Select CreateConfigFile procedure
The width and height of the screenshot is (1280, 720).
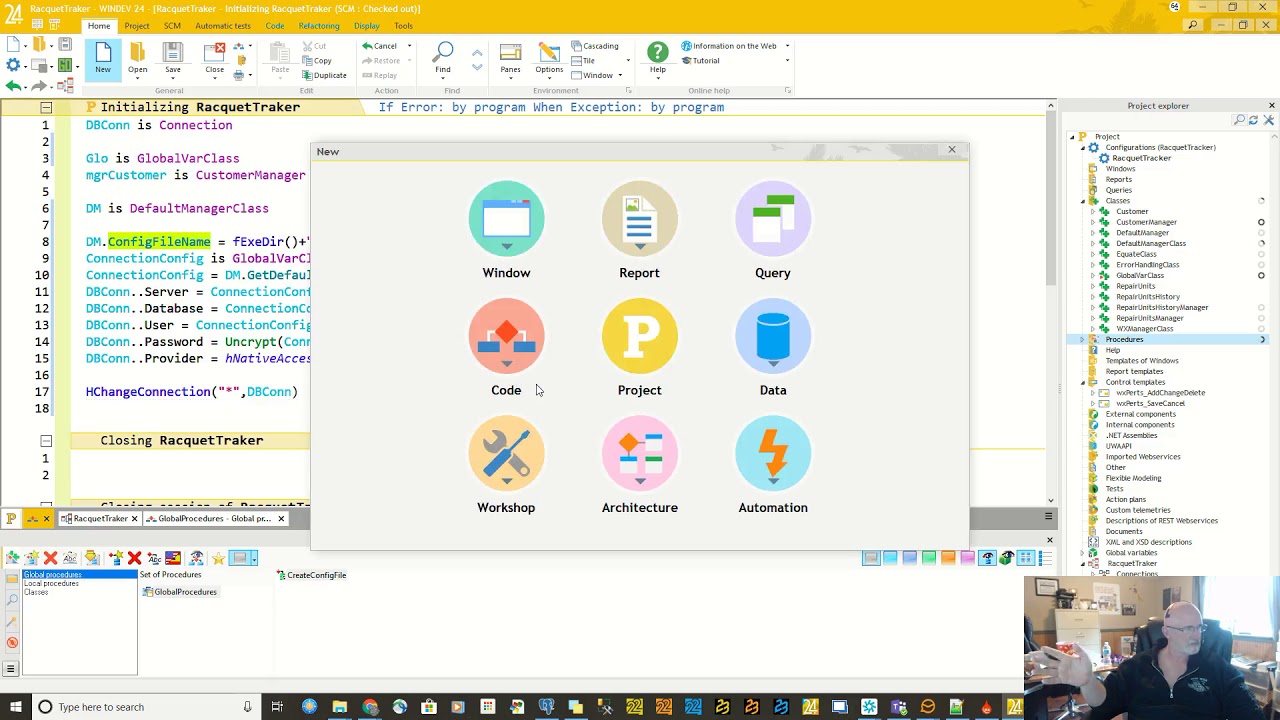[312, 575]
